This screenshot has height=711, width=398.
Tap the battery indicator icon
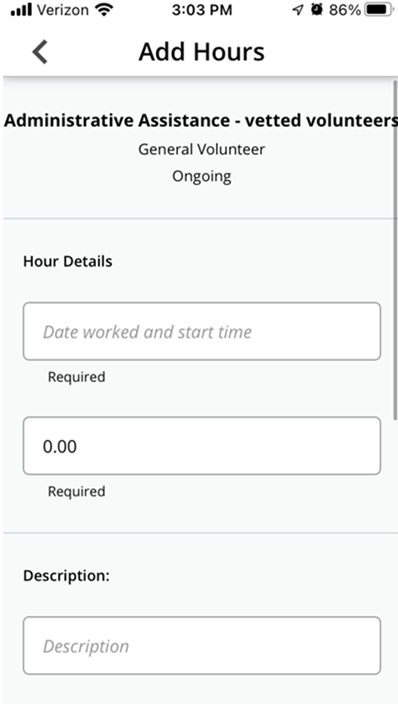pos(379,10)
